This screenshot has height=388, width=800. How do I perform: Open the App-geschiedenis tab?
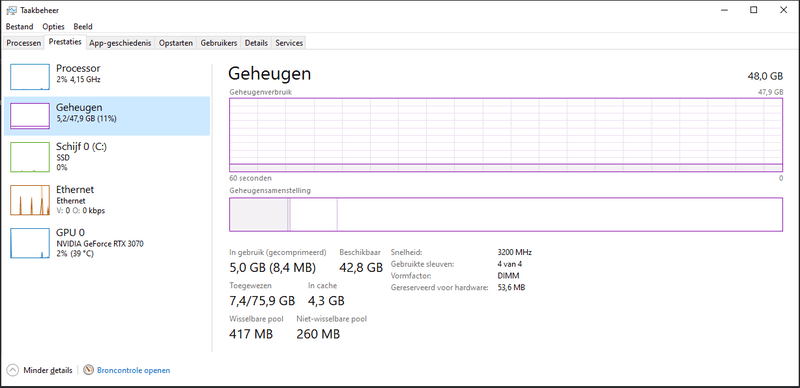(x=120, y=43)
